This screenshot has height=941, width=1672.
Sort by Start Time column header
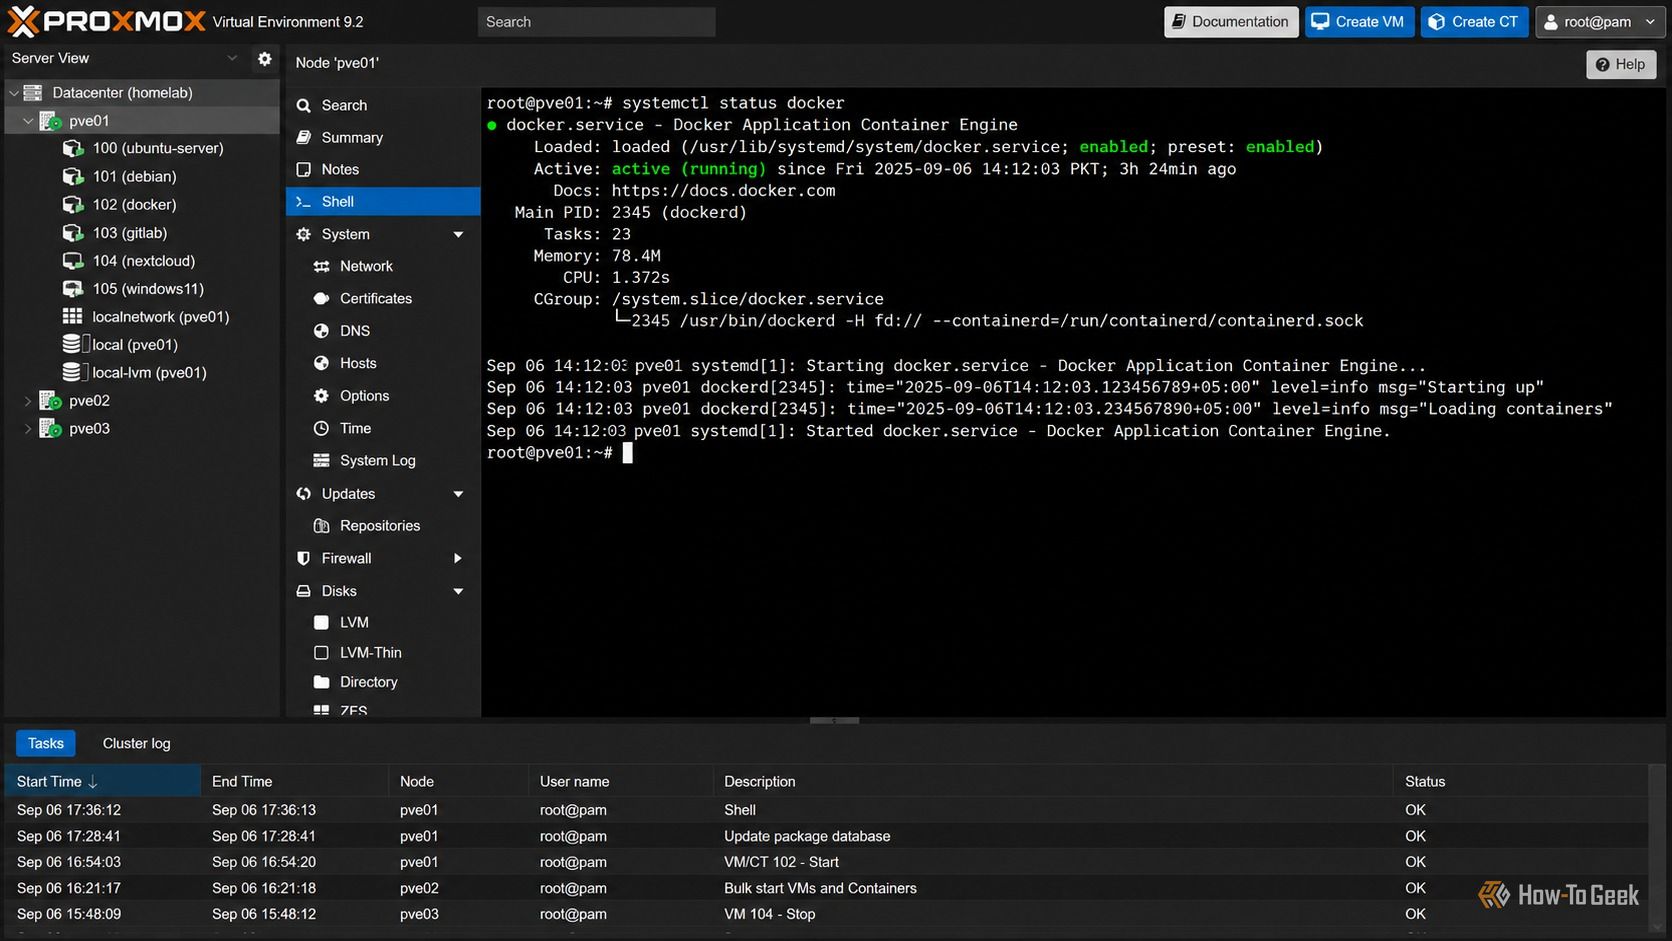103,781
